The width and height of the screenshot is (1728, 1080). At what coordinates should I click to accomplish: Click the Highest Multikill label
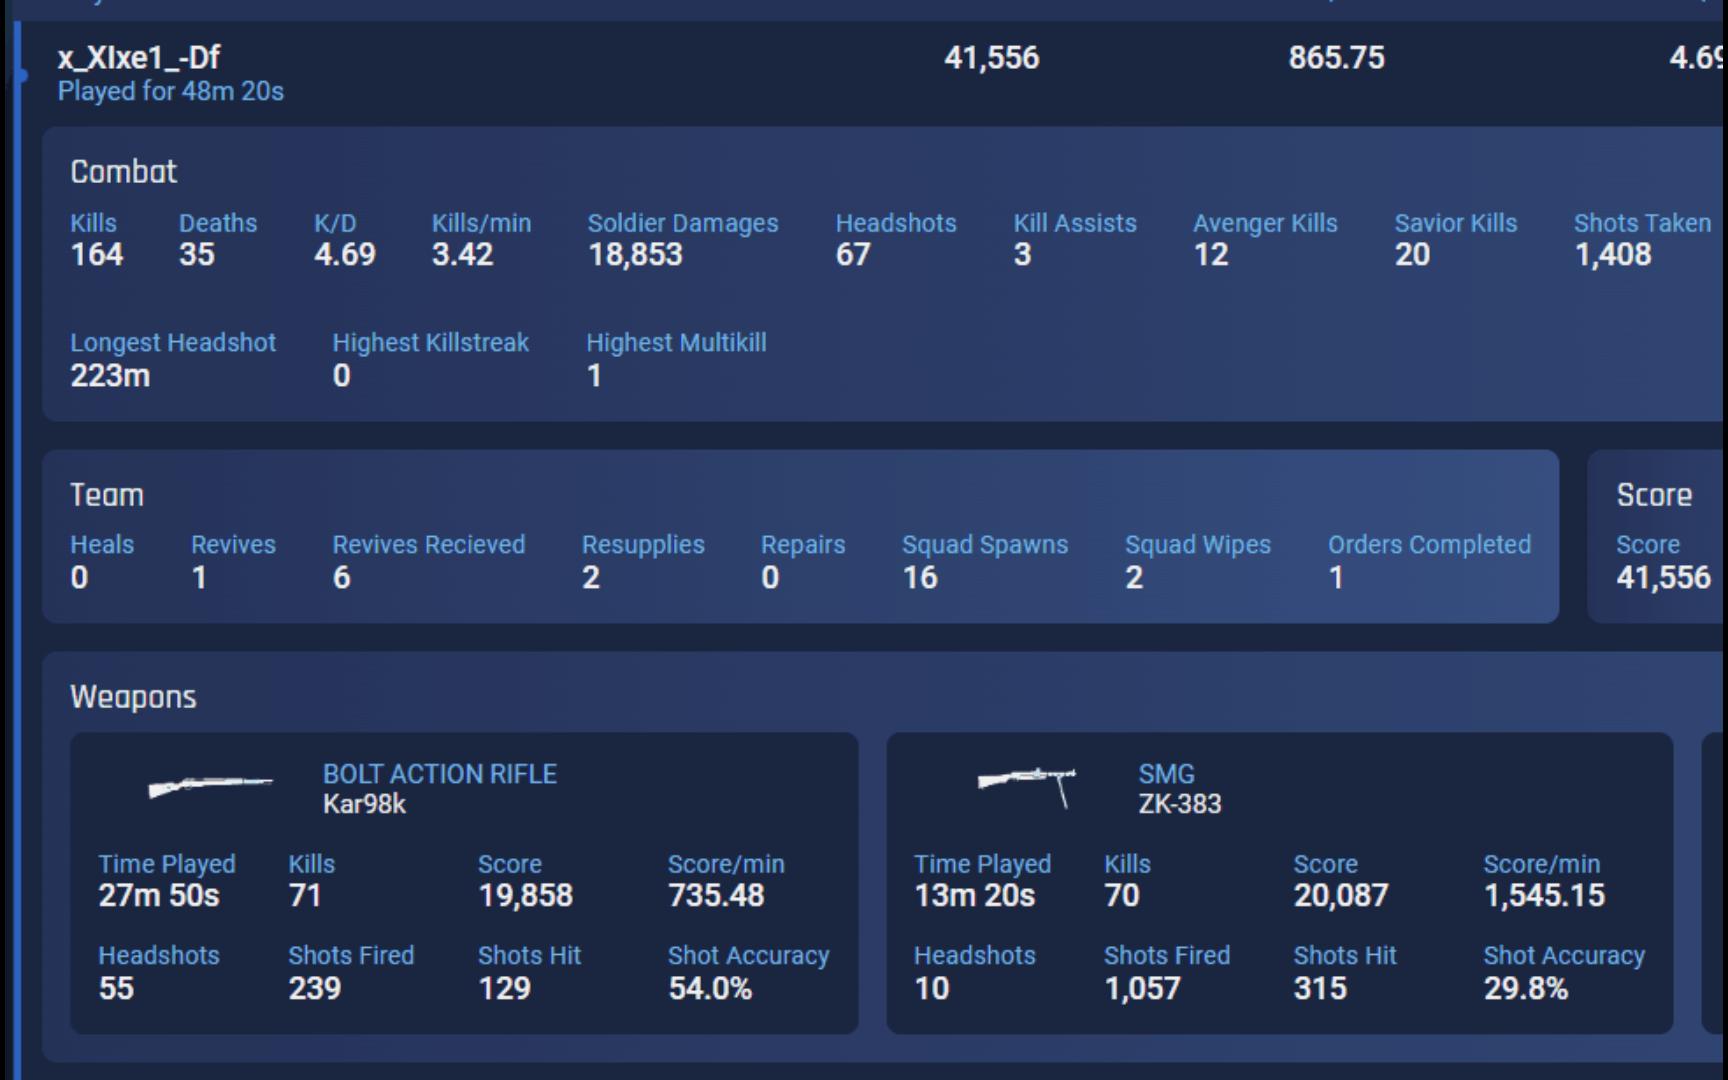tap(676, 343)
